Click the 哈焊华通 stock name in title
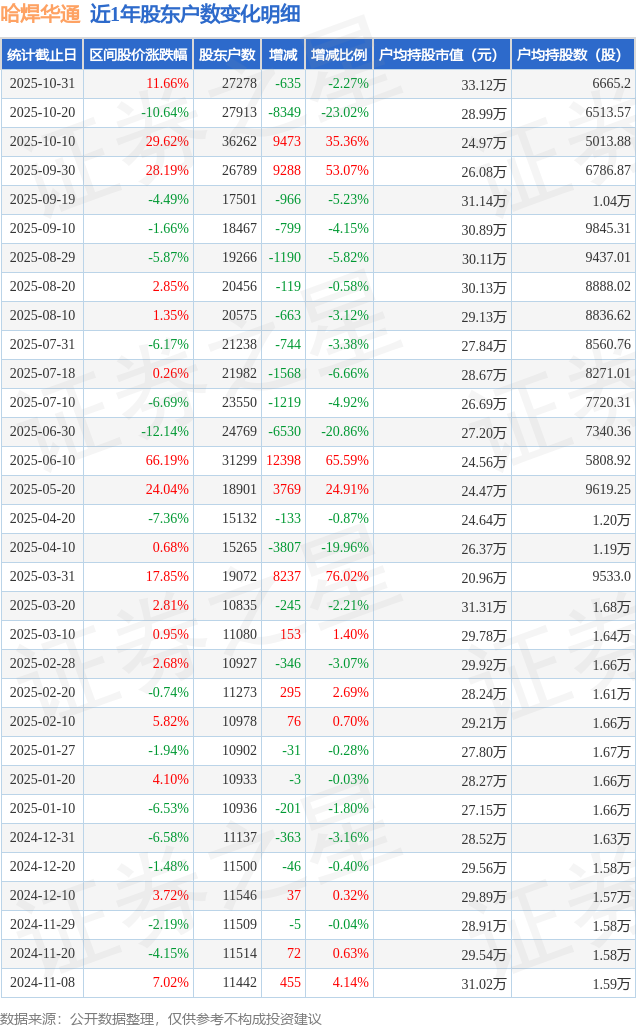636x1028 pixels. (40, 14)
